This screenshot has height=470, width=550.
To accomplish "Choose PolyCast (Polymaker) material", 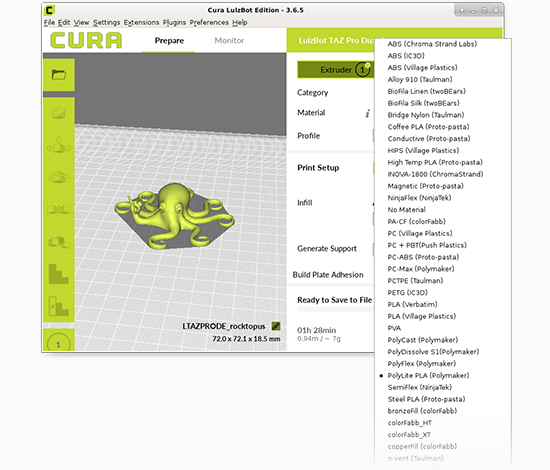I will (x=443, y=340).
